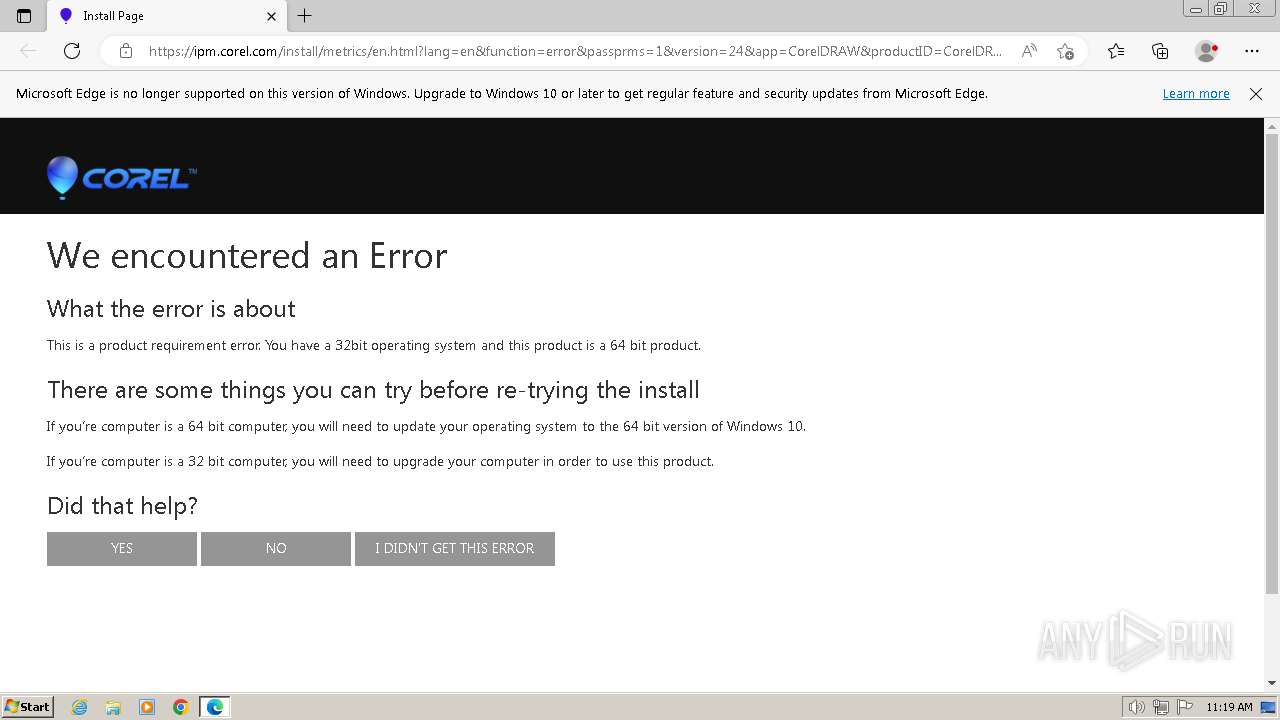
Task: Click the address bar URL
Action: coord(575,51)
